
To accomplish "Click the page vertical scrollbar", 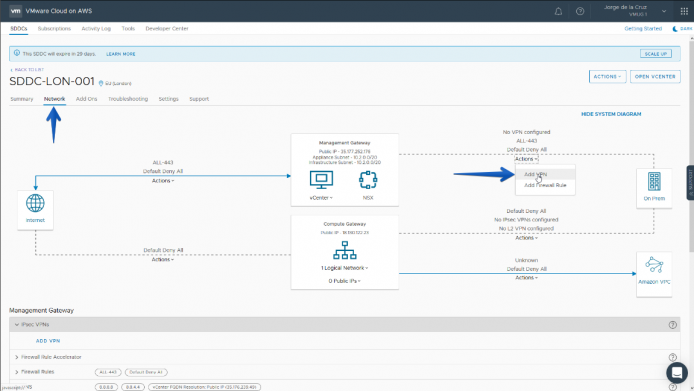I will (691, 146).
